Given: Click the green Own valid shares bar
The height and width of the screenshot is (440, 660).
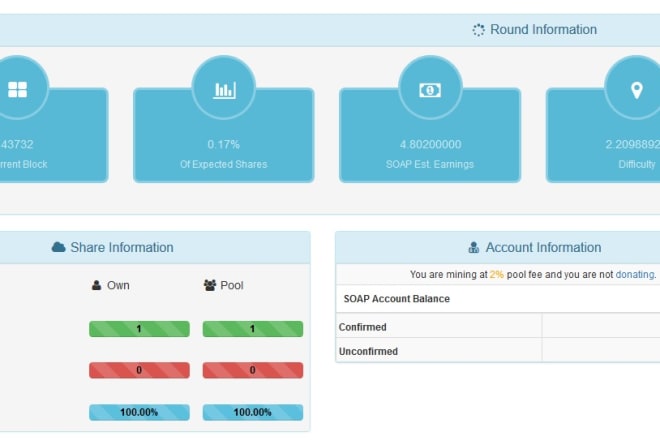Looking at the screenshot, I should (x=139, y=329).
